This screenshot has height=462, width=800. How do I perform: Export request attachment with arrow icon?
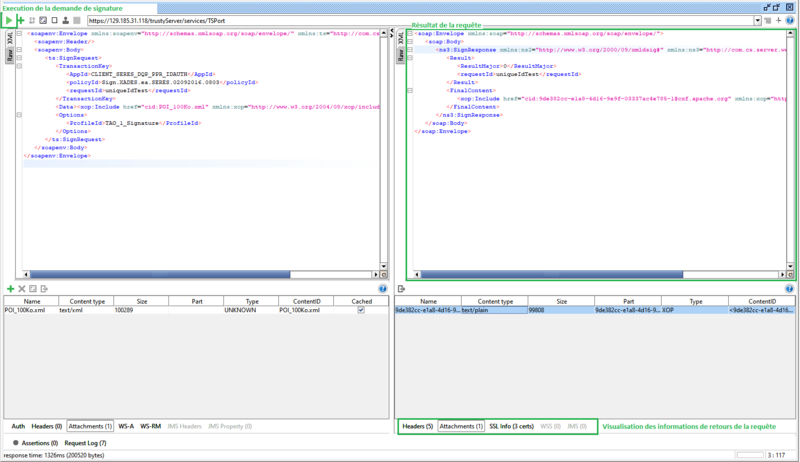pyautogui.click(x=44, y=289)
